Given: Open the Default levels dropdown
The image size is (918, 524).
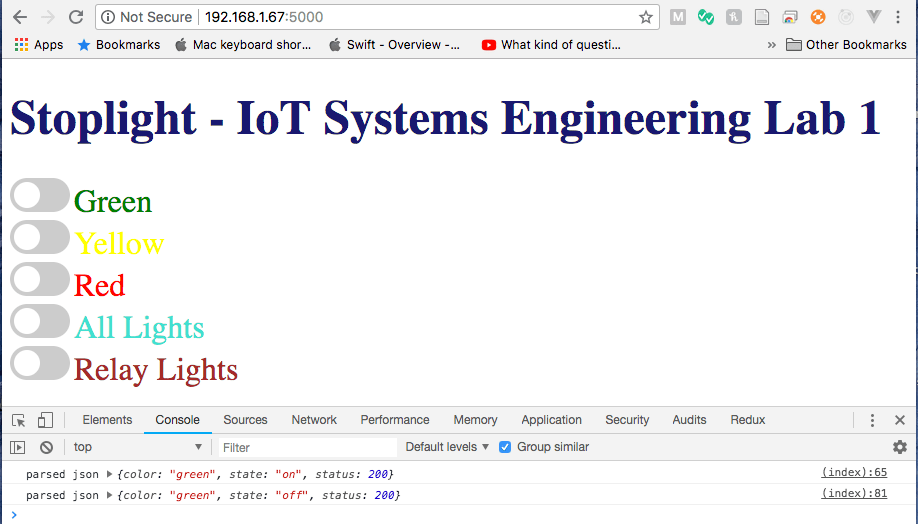Looking at the screenshot, I should click(447, 447).
